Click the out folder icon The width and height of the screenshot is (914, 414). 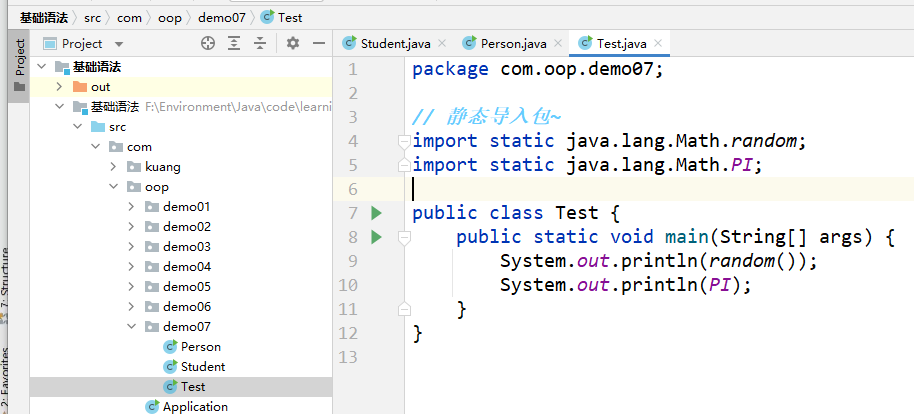[x=80, y=87]
